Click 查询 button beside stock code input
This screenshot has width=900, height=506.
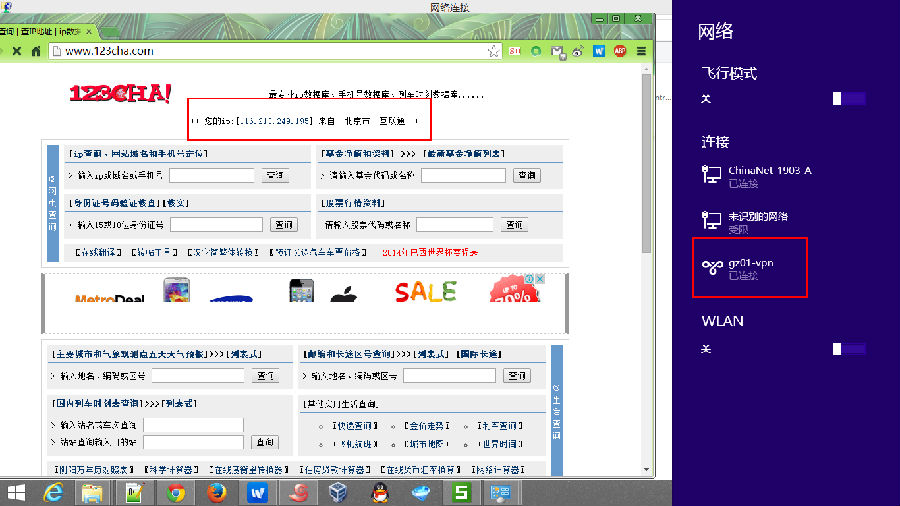(514, 225)
